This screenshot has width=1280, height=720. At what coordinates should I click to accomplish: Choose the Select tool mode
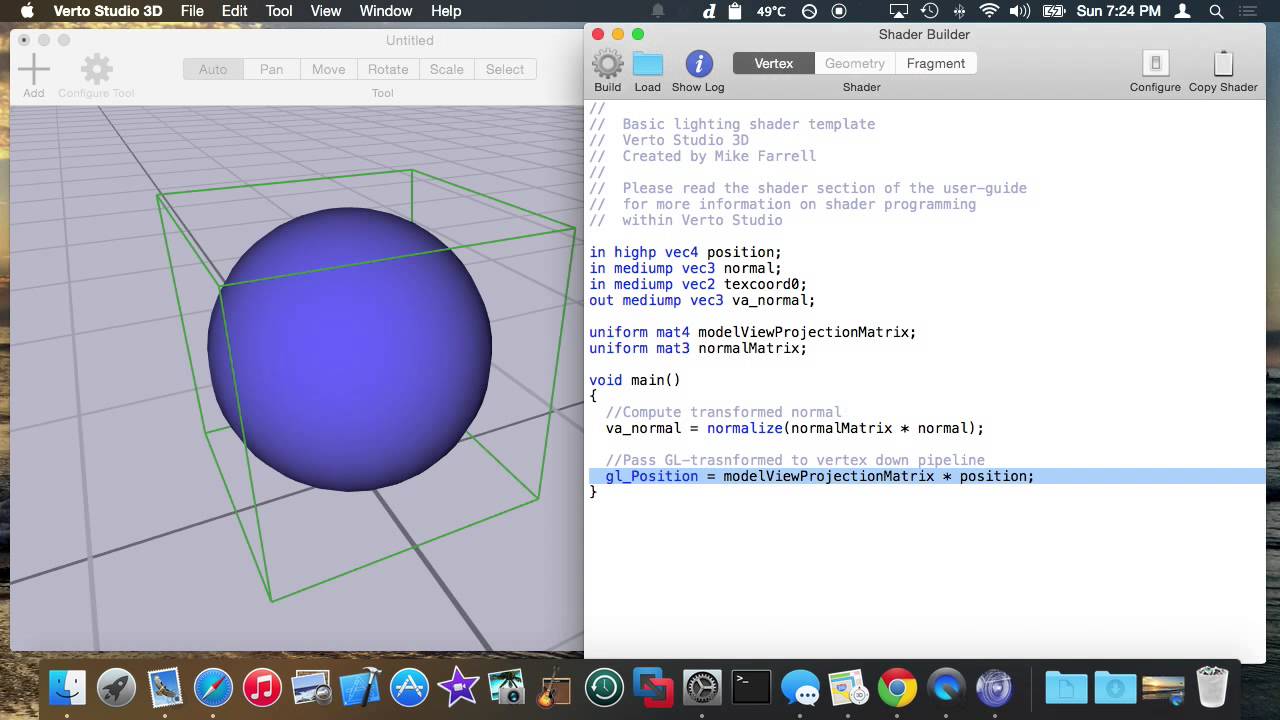point(505,69)
